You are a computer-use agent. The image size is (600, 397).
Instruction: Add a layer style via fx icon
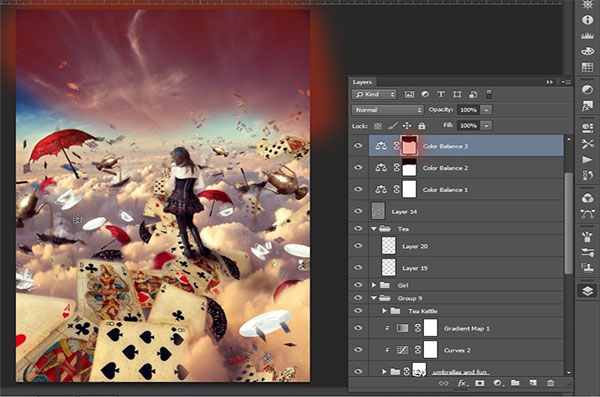coord(462,383)
